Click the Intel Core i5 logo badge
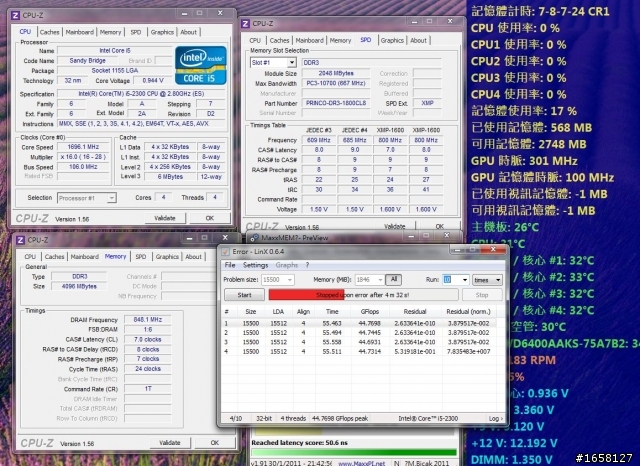The image size is (640, 466). click(x=200, y=65)
